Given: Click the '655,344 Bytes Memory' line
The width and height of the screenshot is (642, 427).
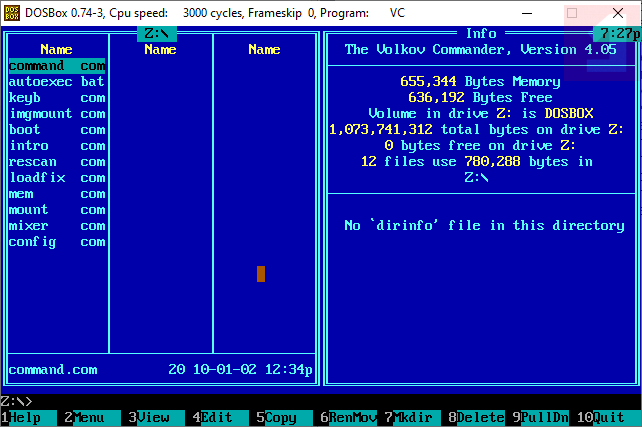Looking at the screenshot, I should (x=480, y=82).
